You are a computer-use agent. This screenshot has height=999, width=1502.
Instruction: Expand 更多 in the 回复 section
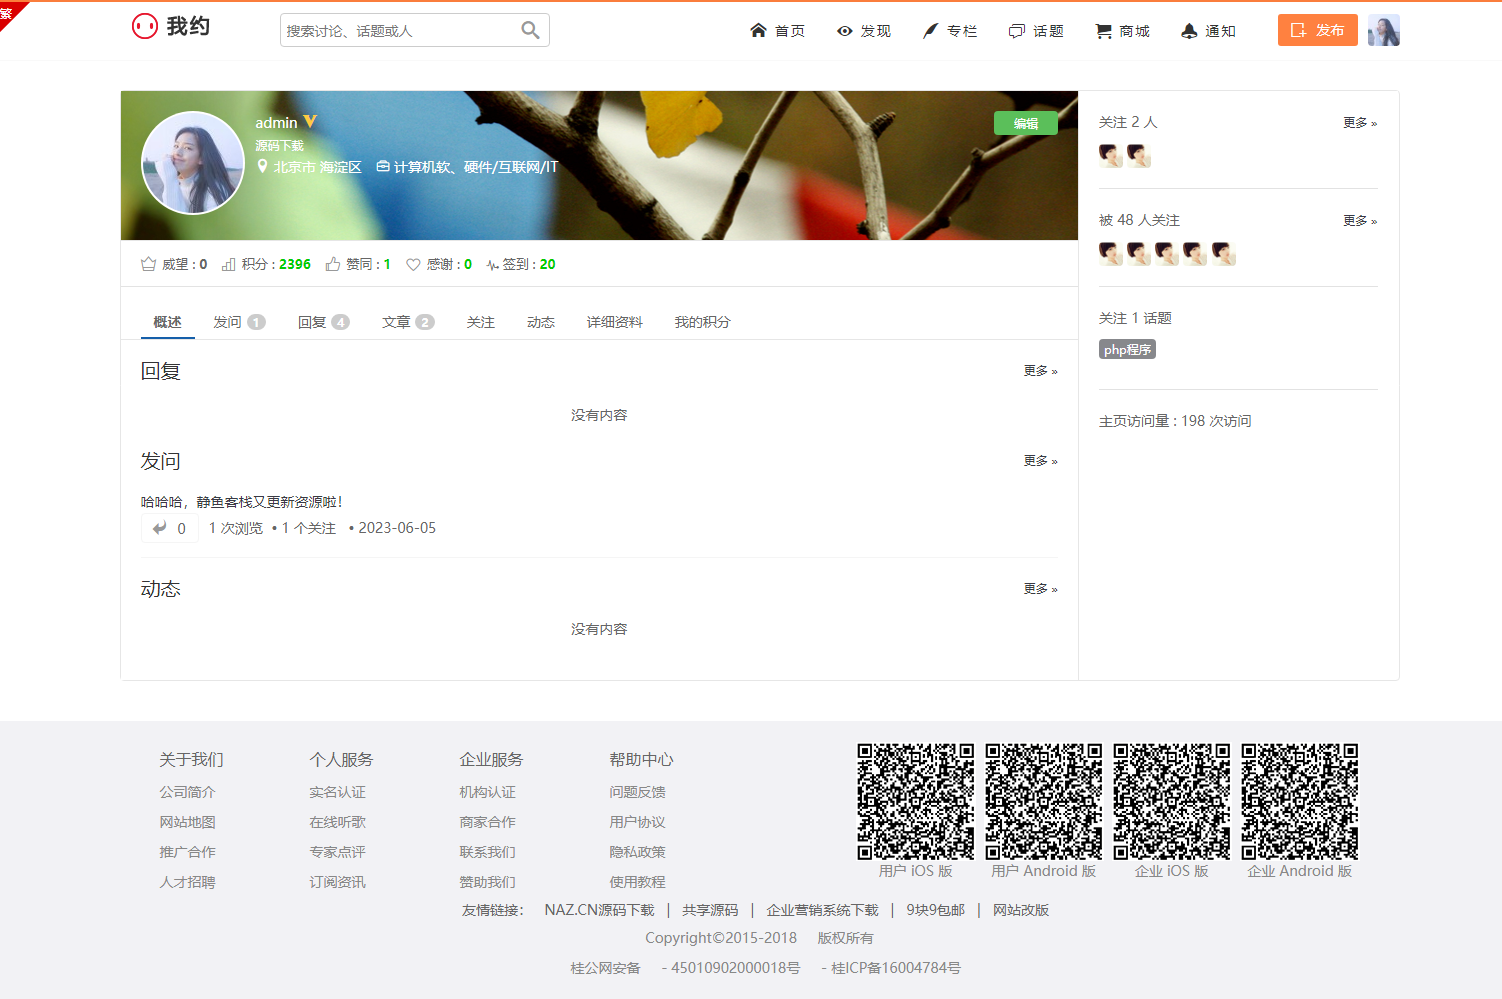click(x=1039, y=371)
